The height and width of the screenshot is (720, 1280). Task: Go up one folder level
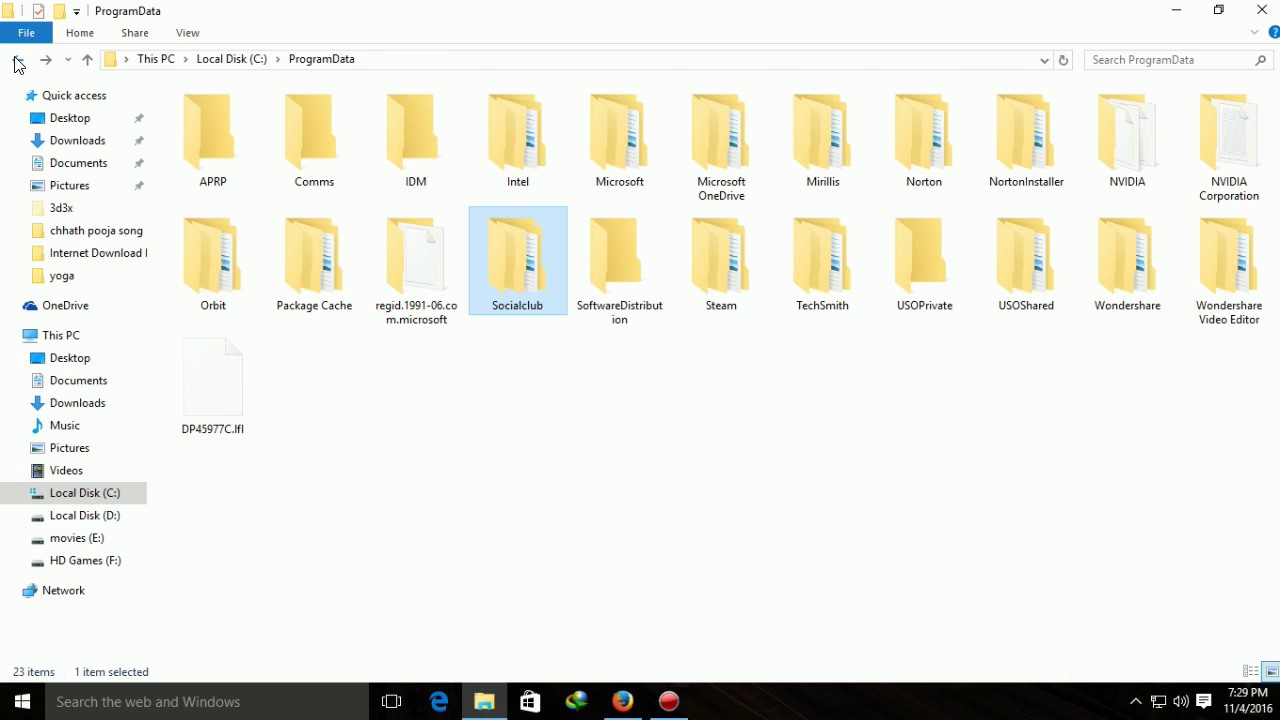[88, 60]
